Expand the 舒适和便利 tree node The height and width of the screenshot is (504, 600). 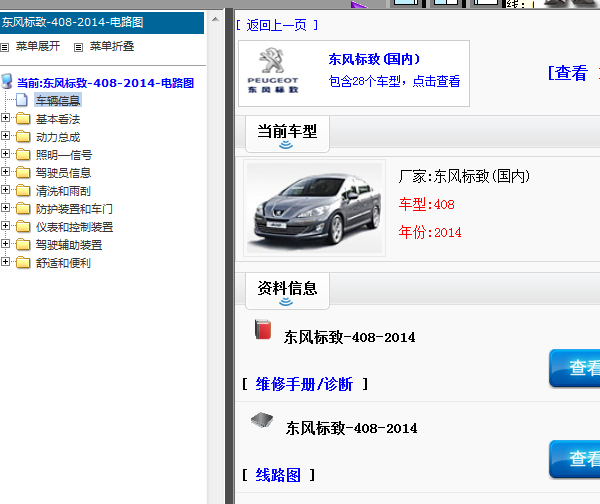(x=5, y=261)
